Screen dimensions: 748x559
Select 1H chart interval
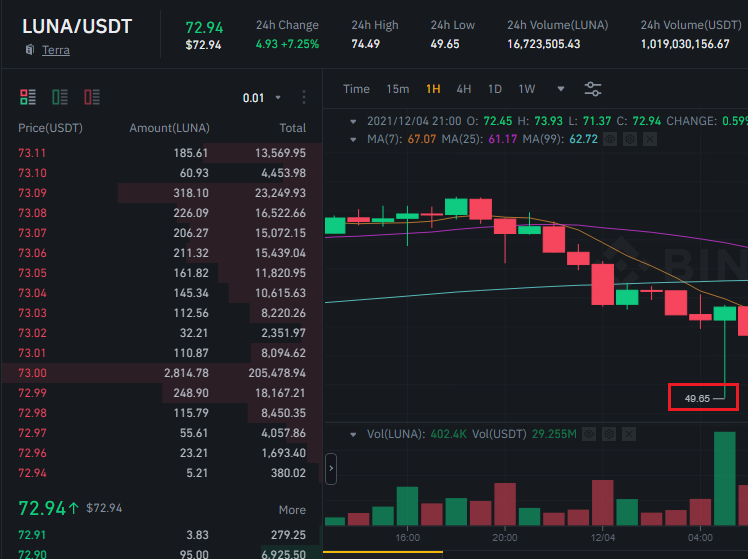433,89
